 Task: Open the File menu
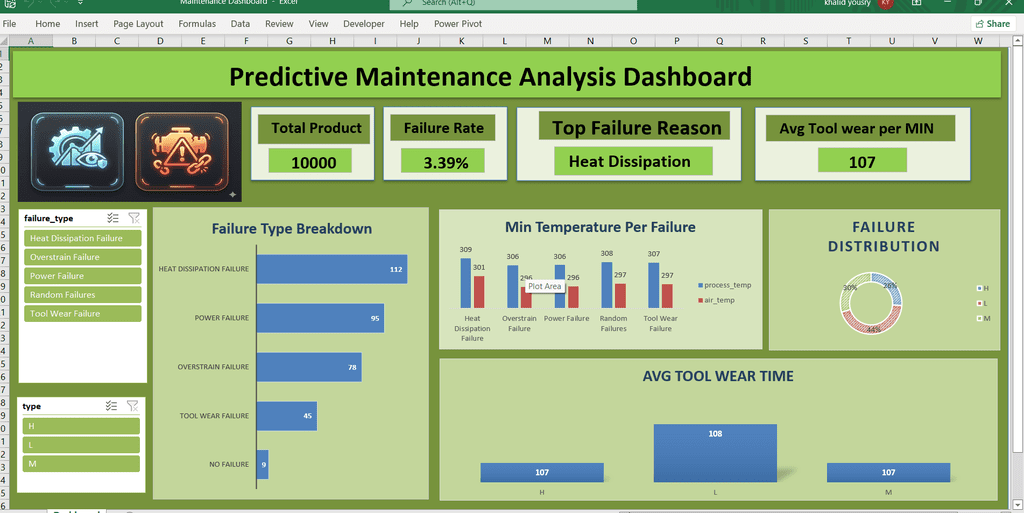pos(9,23)
